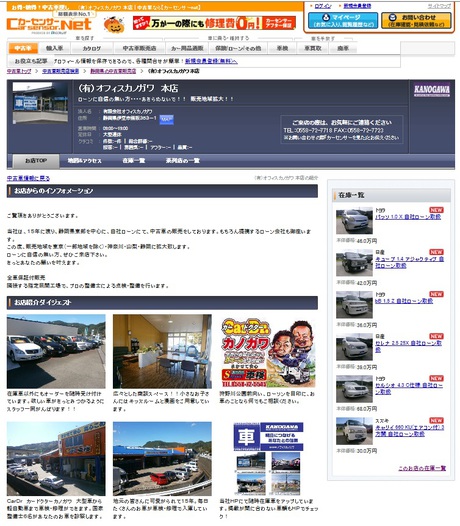Select the 地図&アクセス tab

(x=85, y=161)
